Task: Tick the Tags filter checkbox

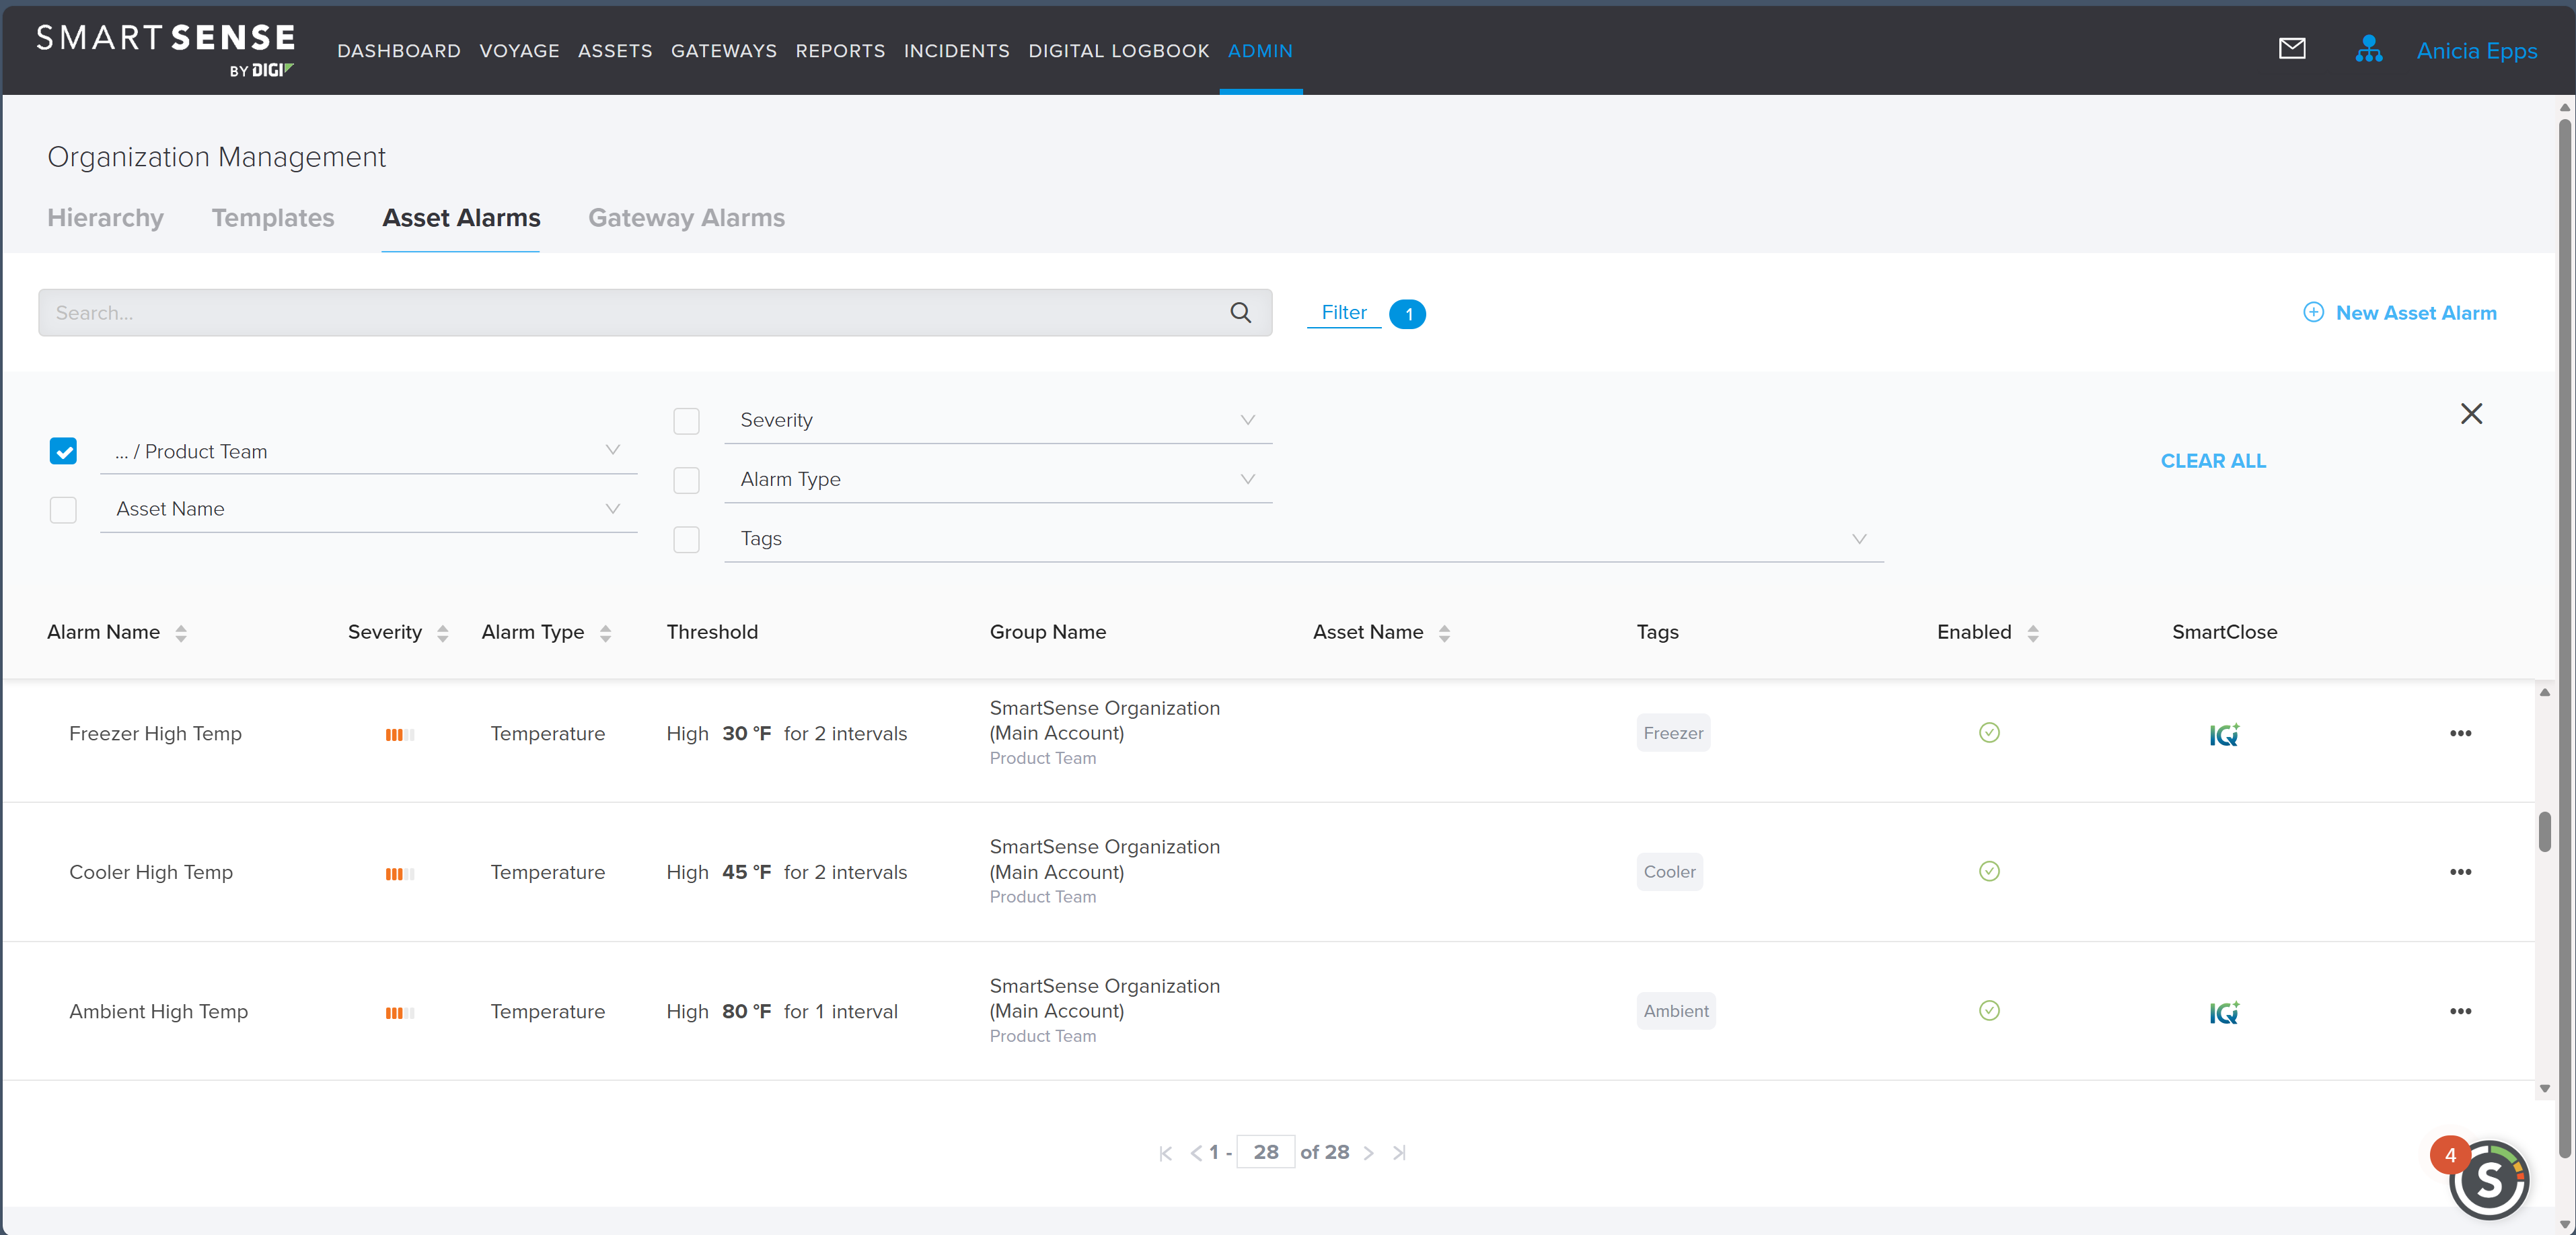Action: click(x=686, y=540)
